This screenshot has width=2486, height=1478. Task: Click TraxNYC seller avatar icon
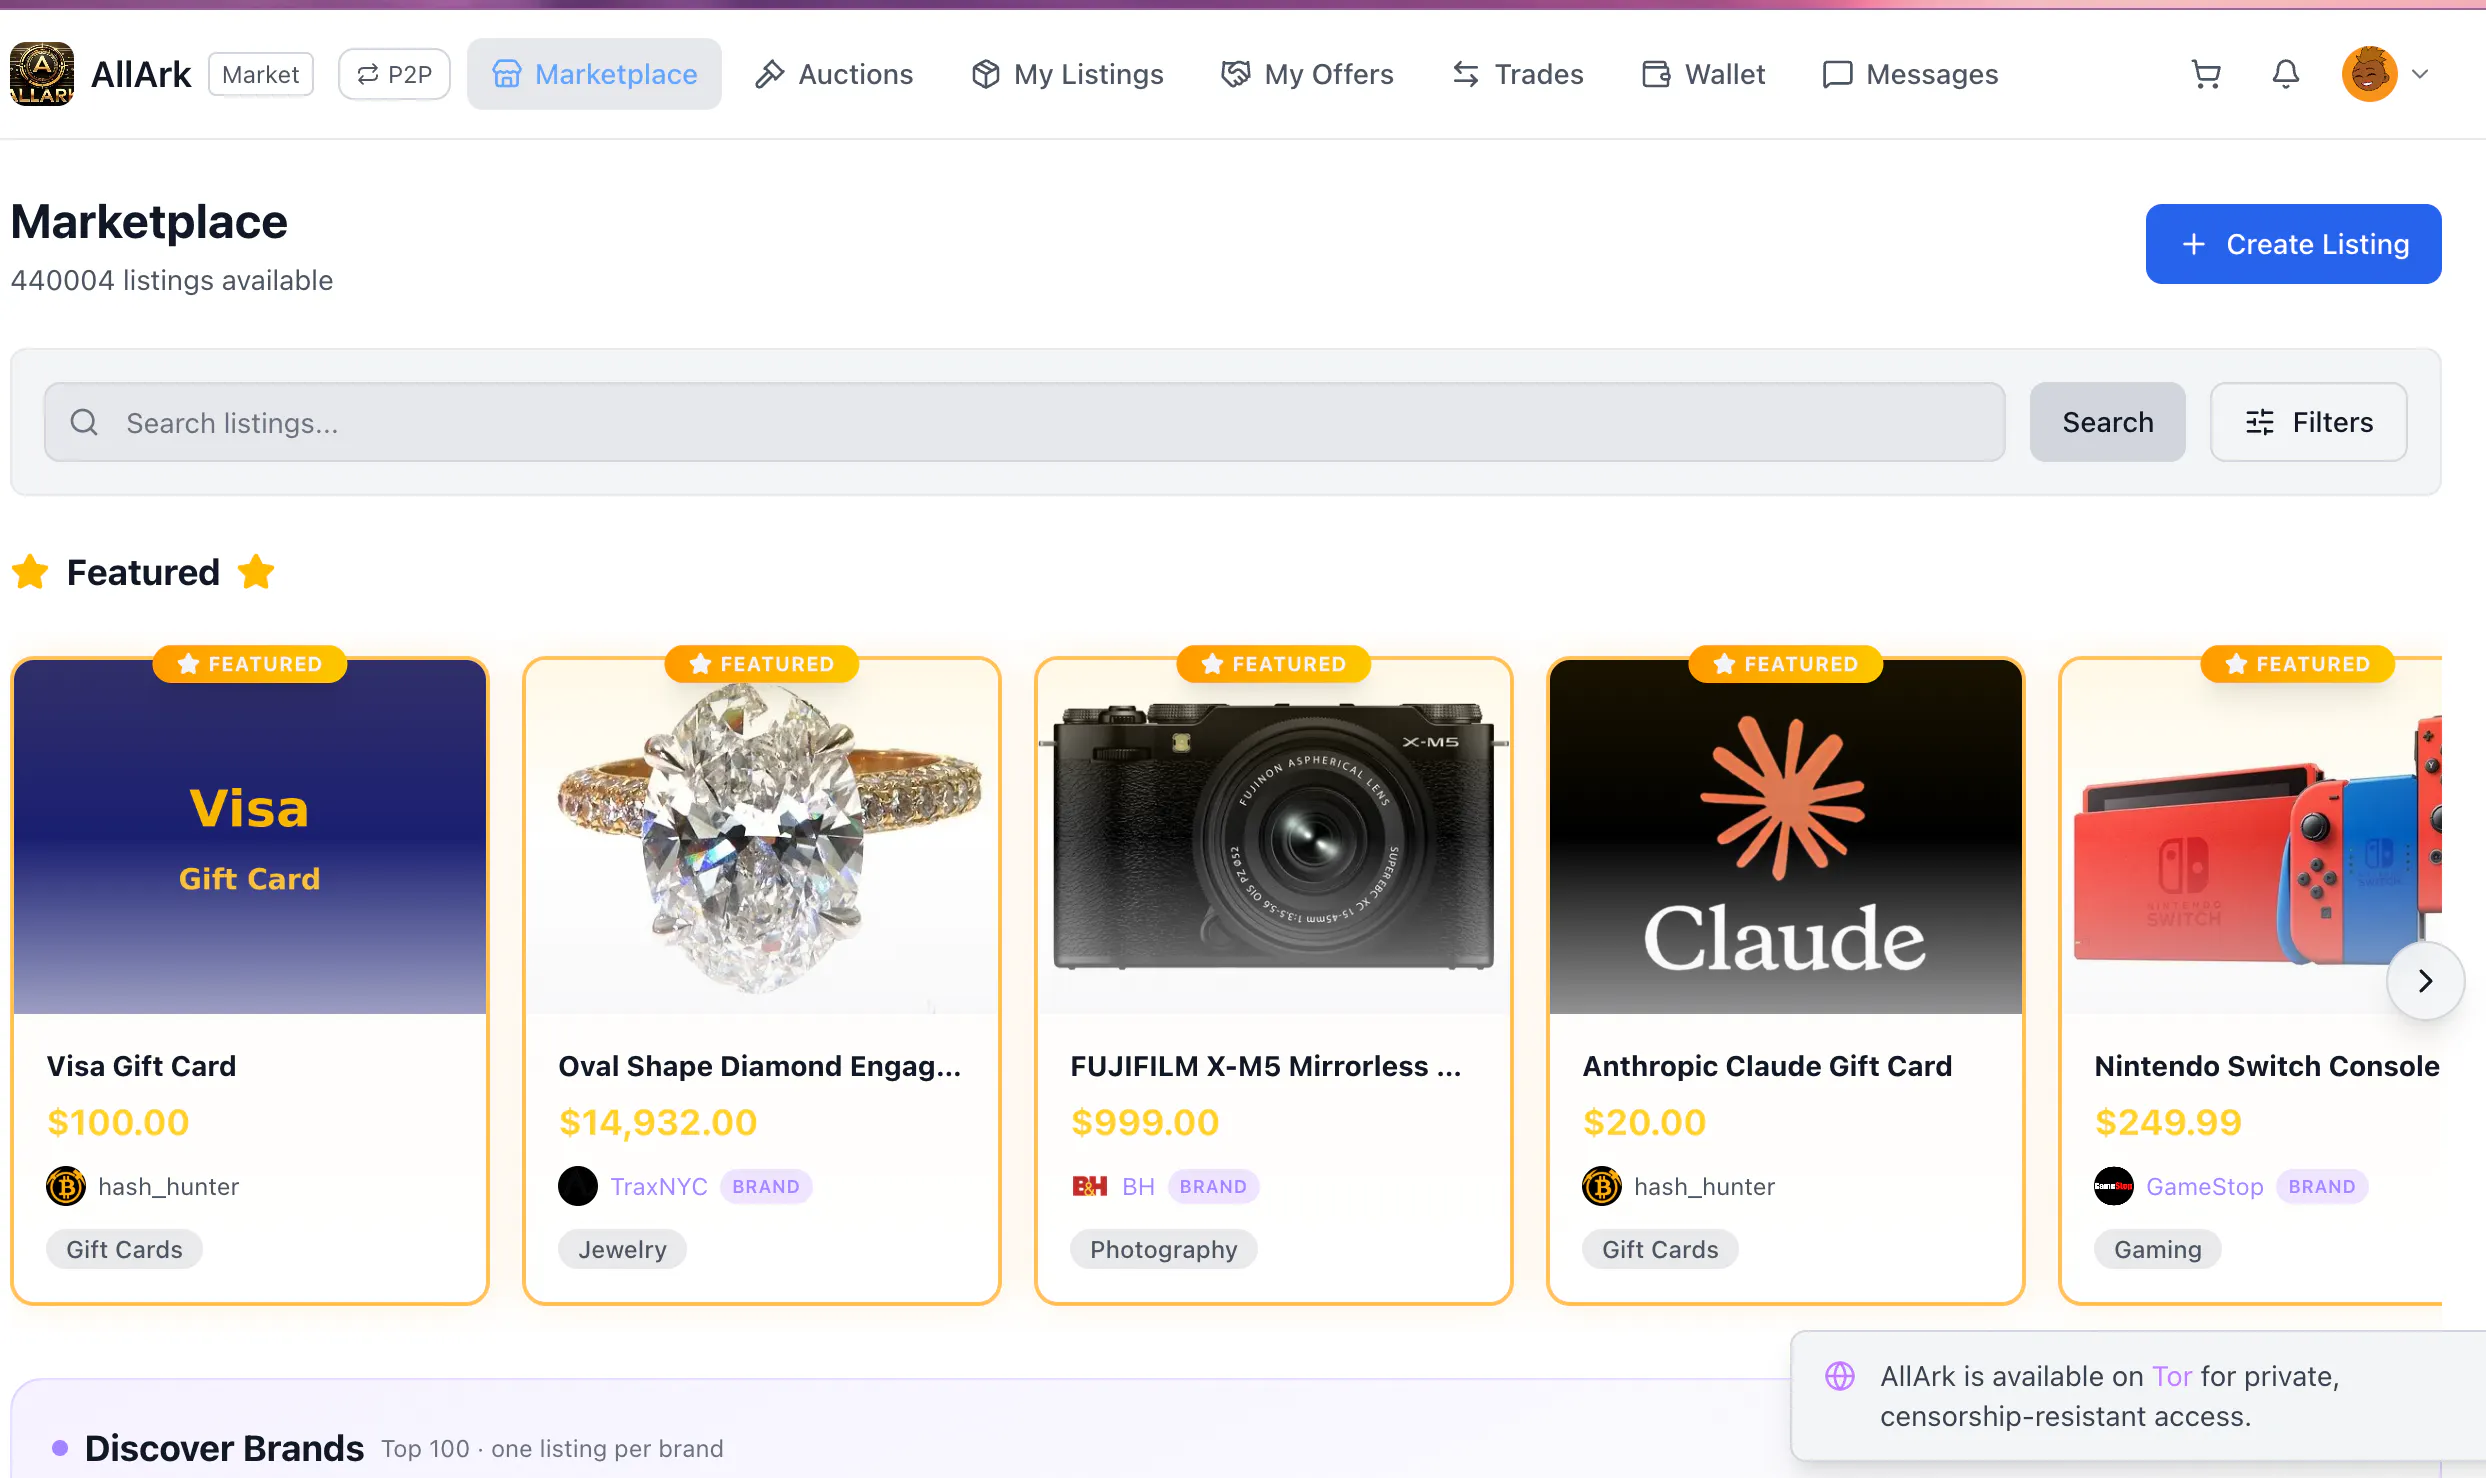click(x=578, y=1186)
